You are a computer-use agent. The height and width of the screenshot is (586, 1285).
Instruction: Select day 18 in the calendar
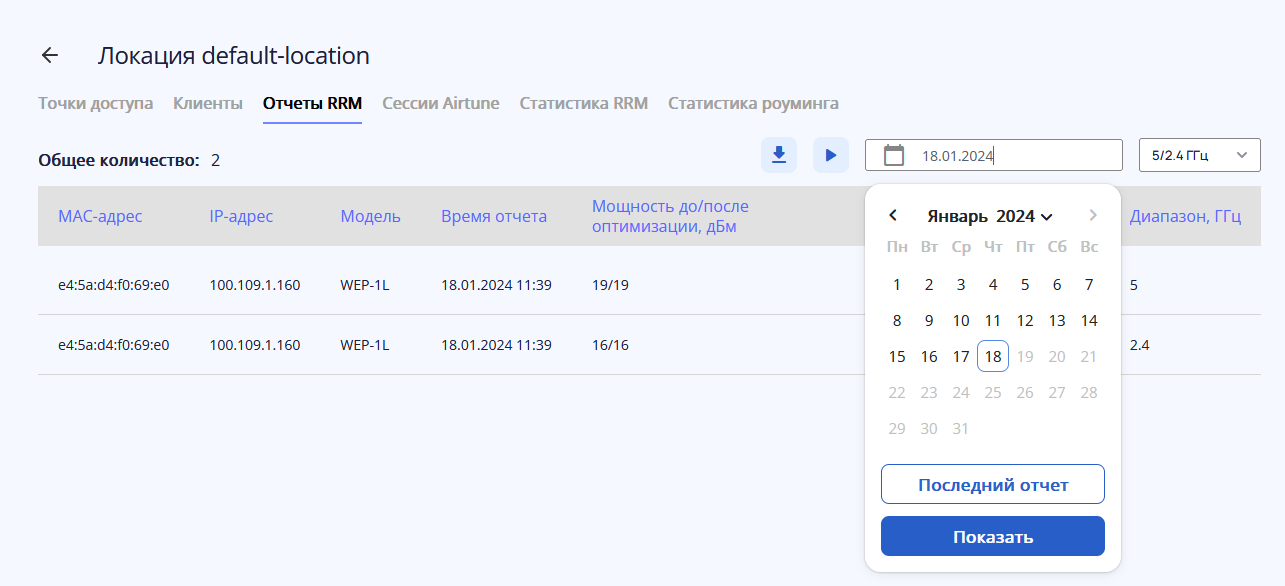pos(993,356)
